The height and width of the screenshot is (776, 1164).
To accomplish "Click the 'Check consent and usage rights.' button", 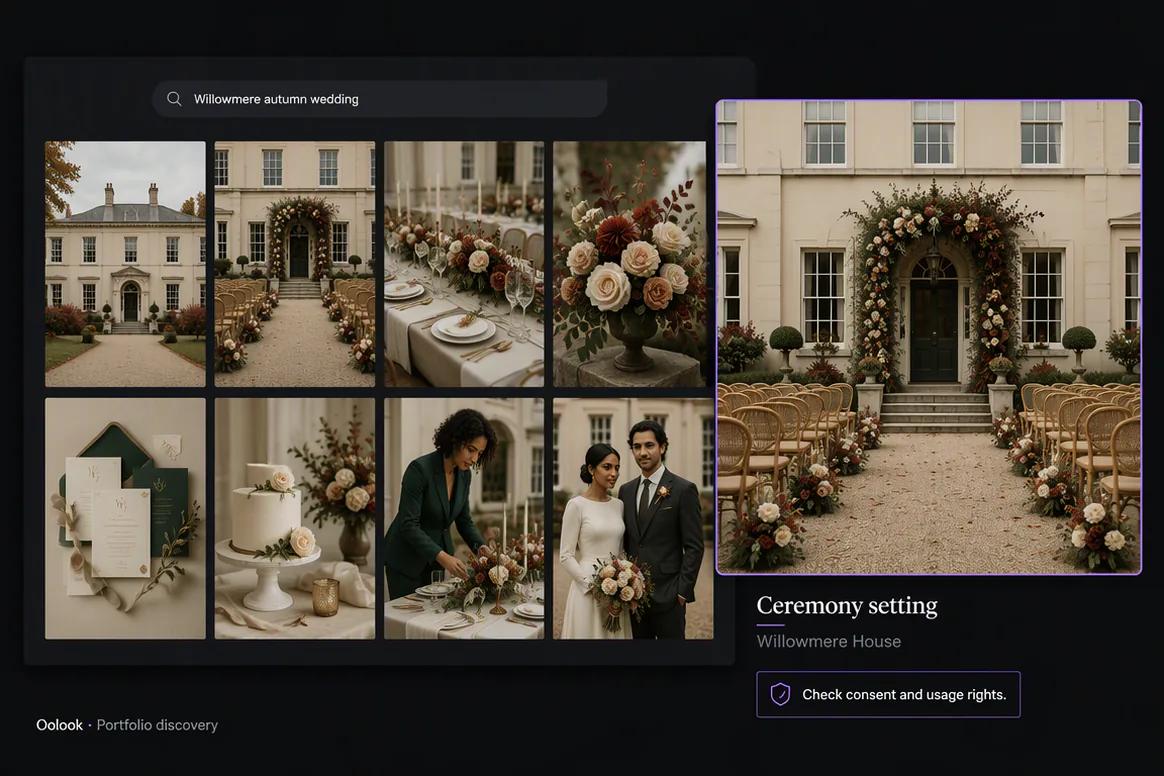I will coord(888,694).
